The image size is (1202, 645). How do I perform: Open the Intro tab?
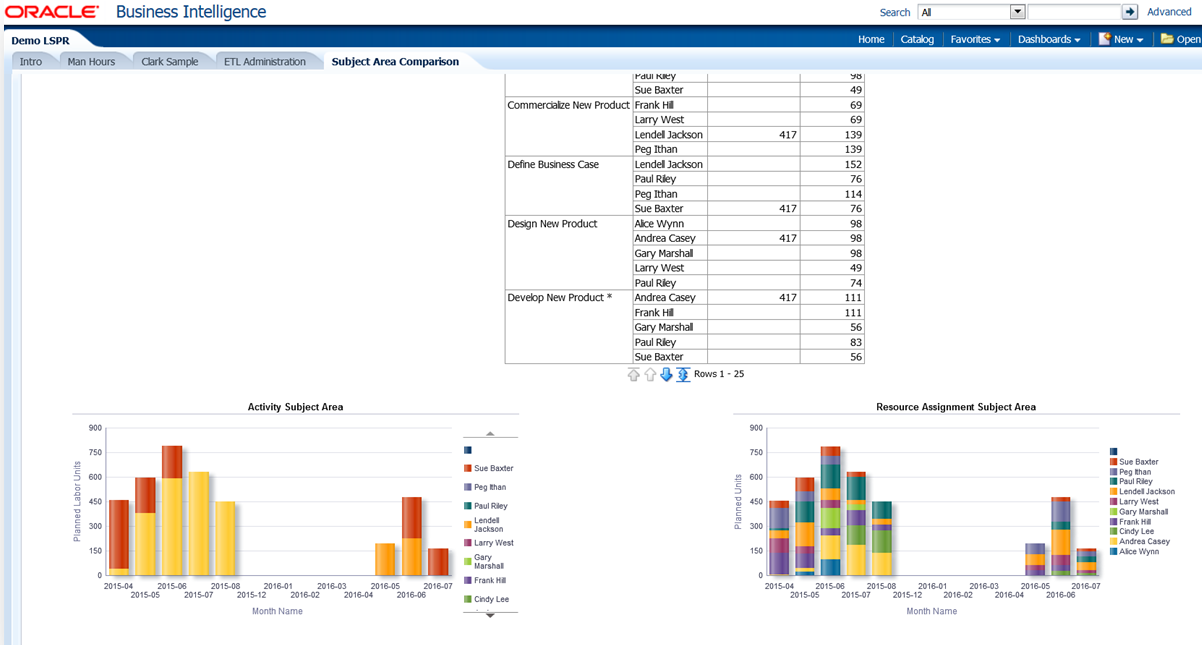31,61
